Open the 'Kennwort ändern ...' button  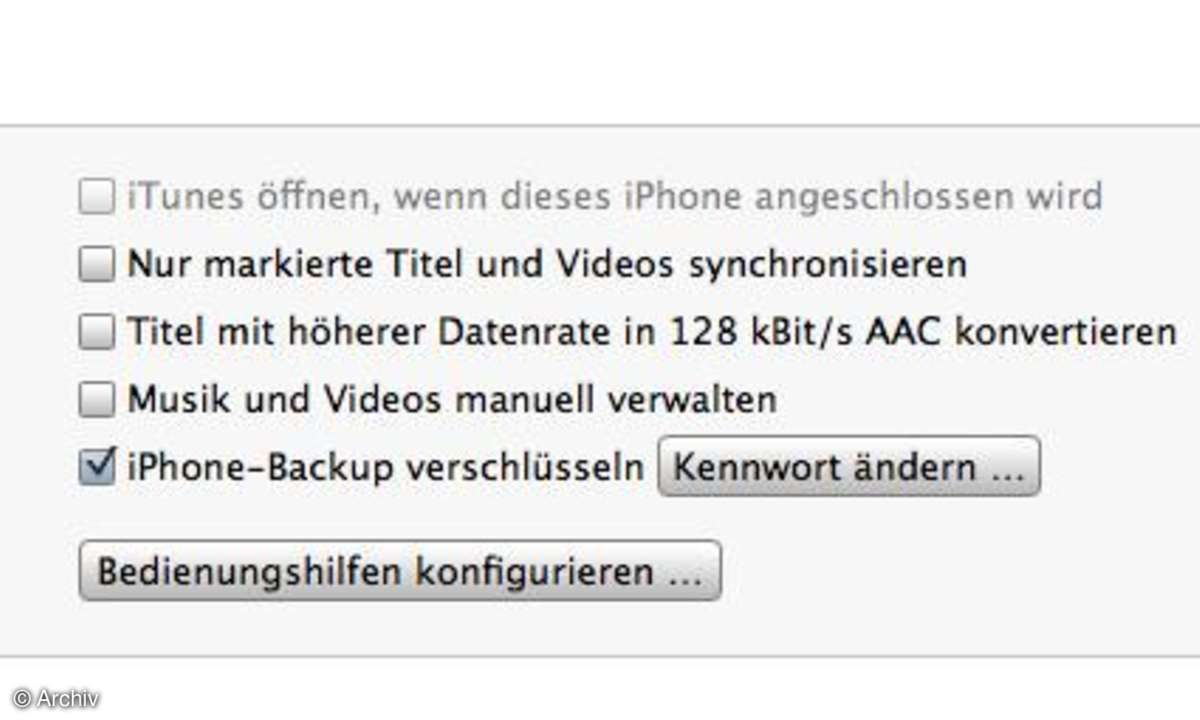point(849,467)
